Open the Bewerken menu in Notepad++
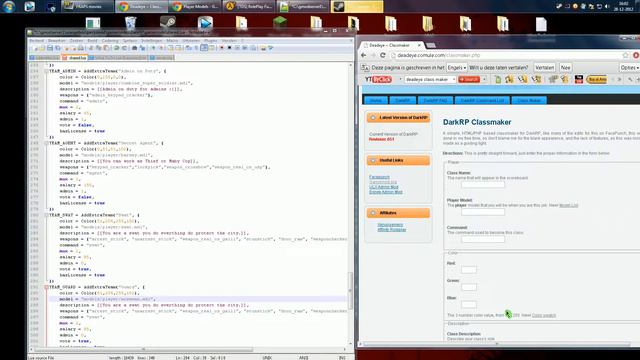Viewport: 640px width, 360px height. click(57, 41)
